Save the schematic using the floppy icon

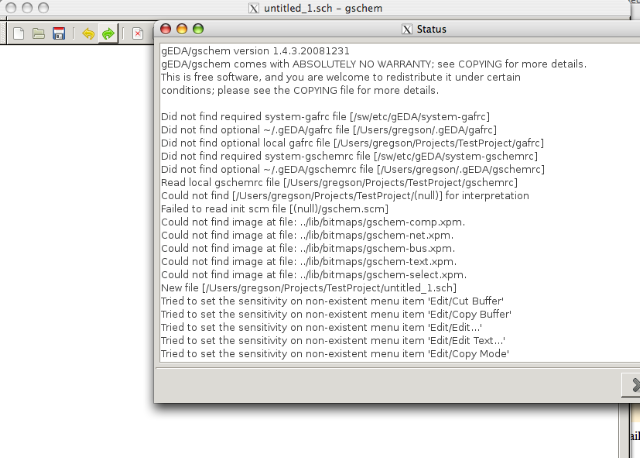(58, 34)
